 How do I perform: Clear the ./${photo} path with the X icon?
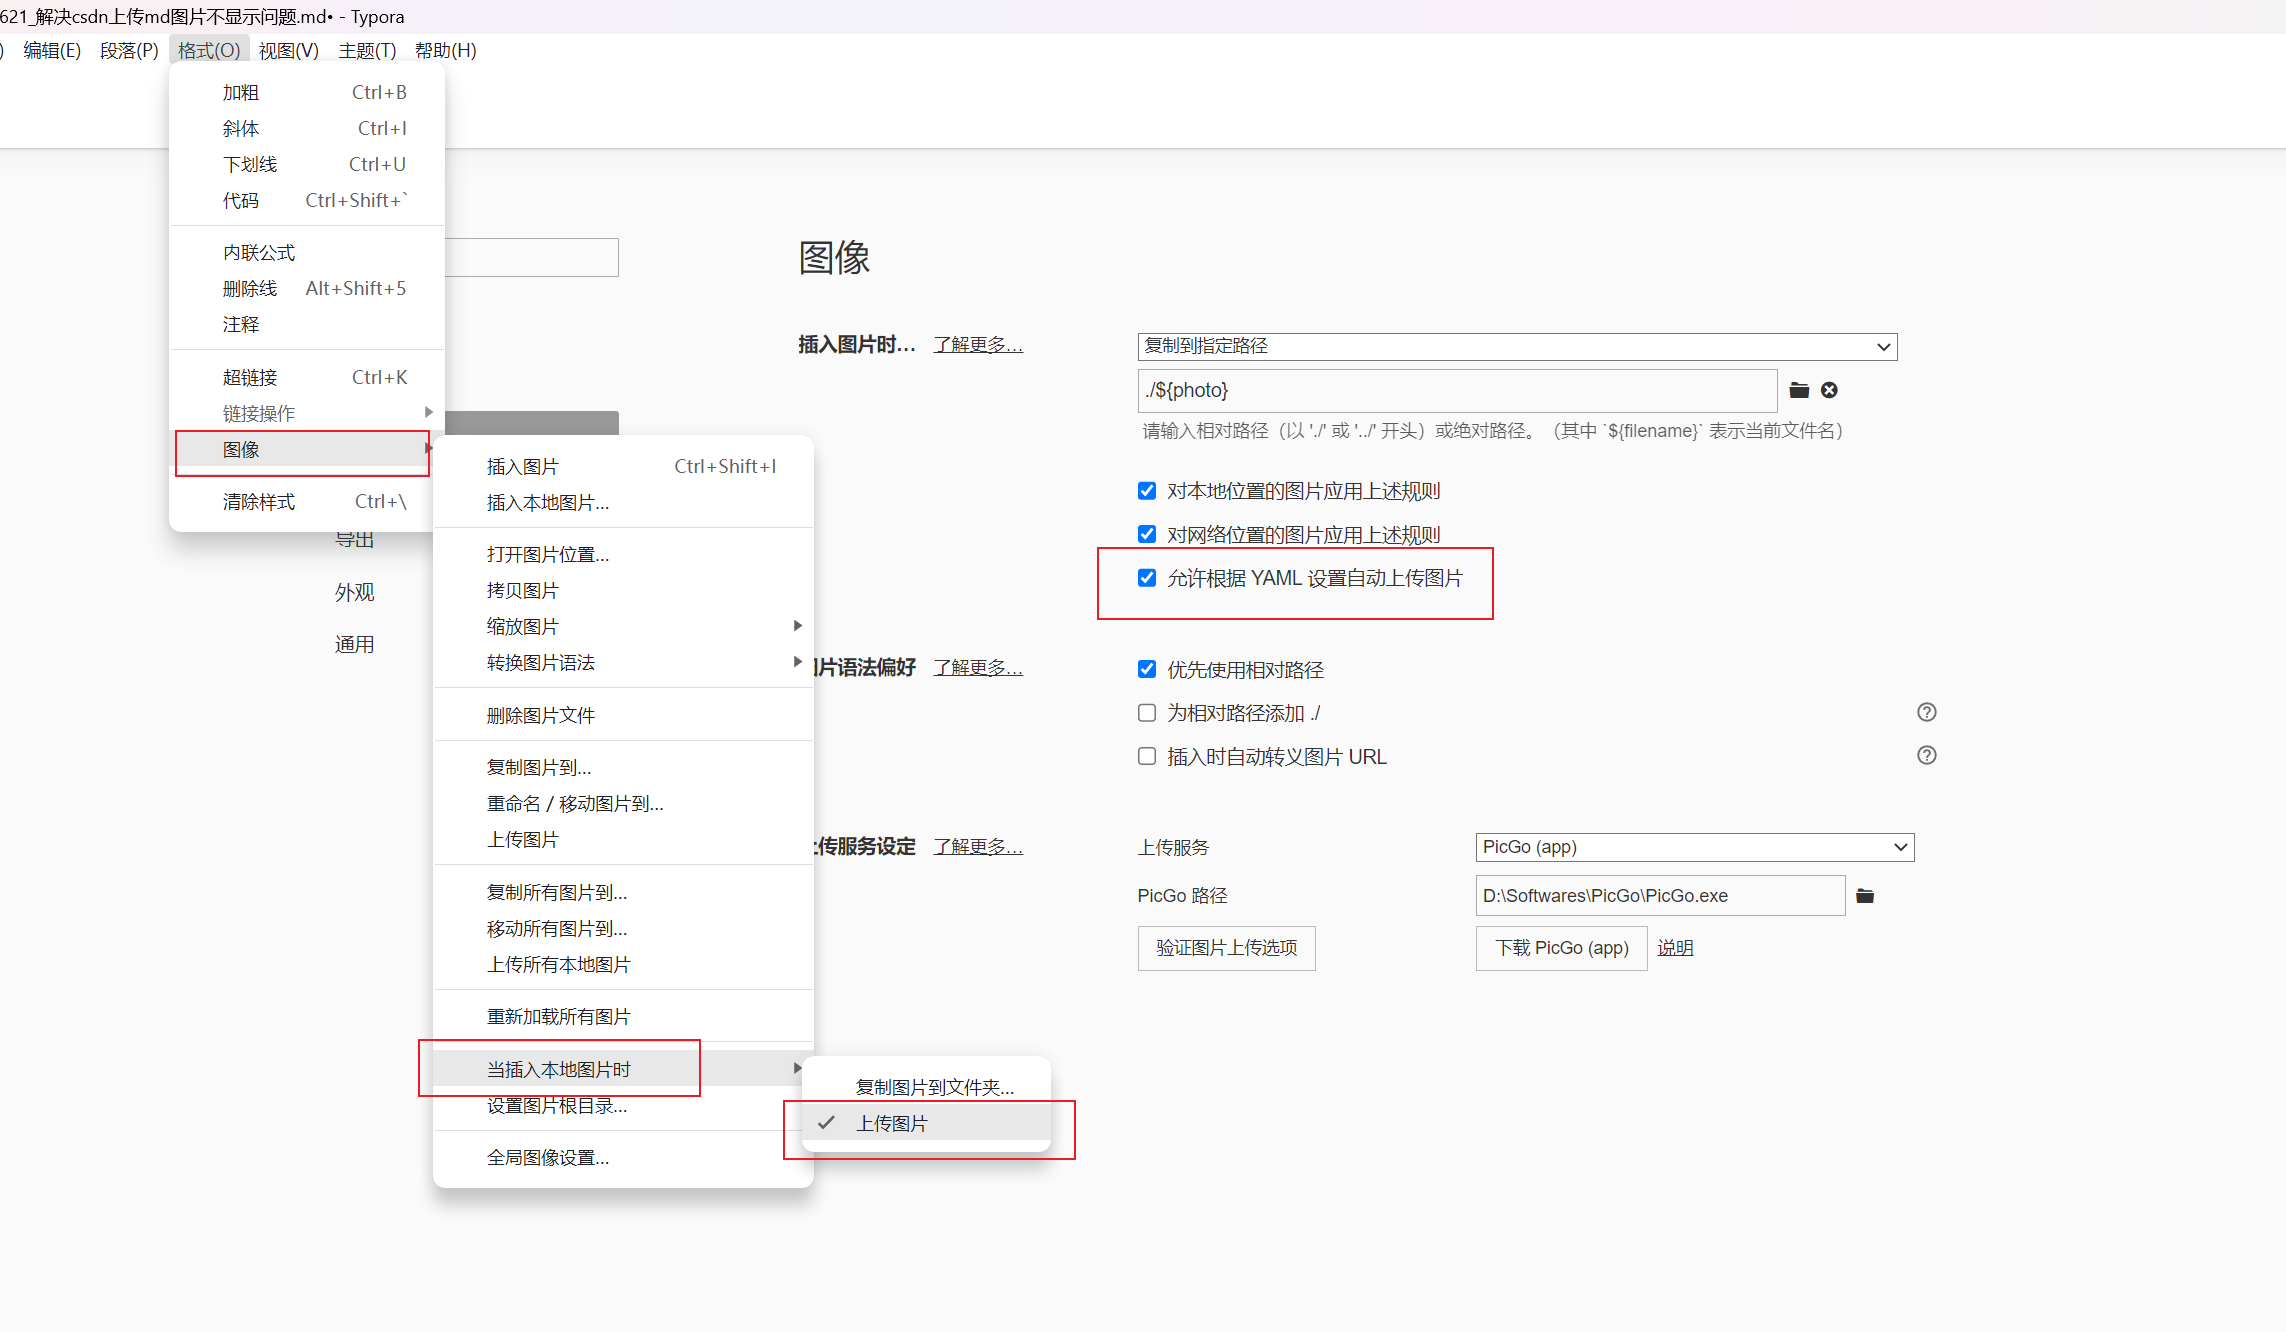[x=1830, y=390]
